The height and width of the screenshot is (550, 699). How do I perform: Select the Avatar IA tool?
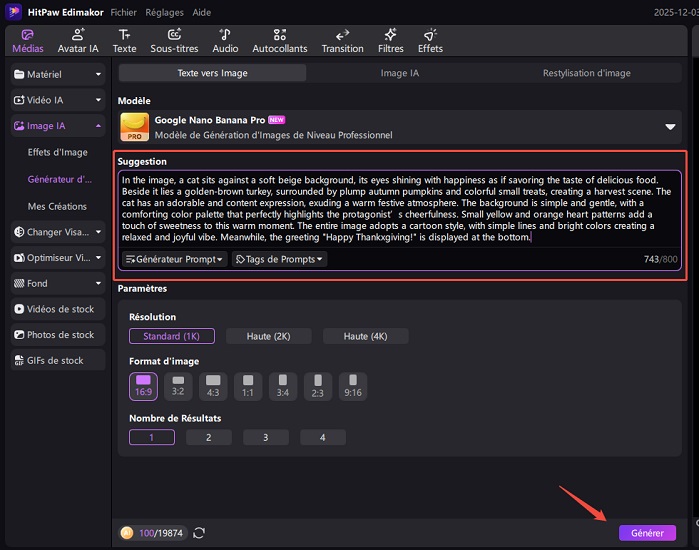pyautogui.click(x=78, y=40)
